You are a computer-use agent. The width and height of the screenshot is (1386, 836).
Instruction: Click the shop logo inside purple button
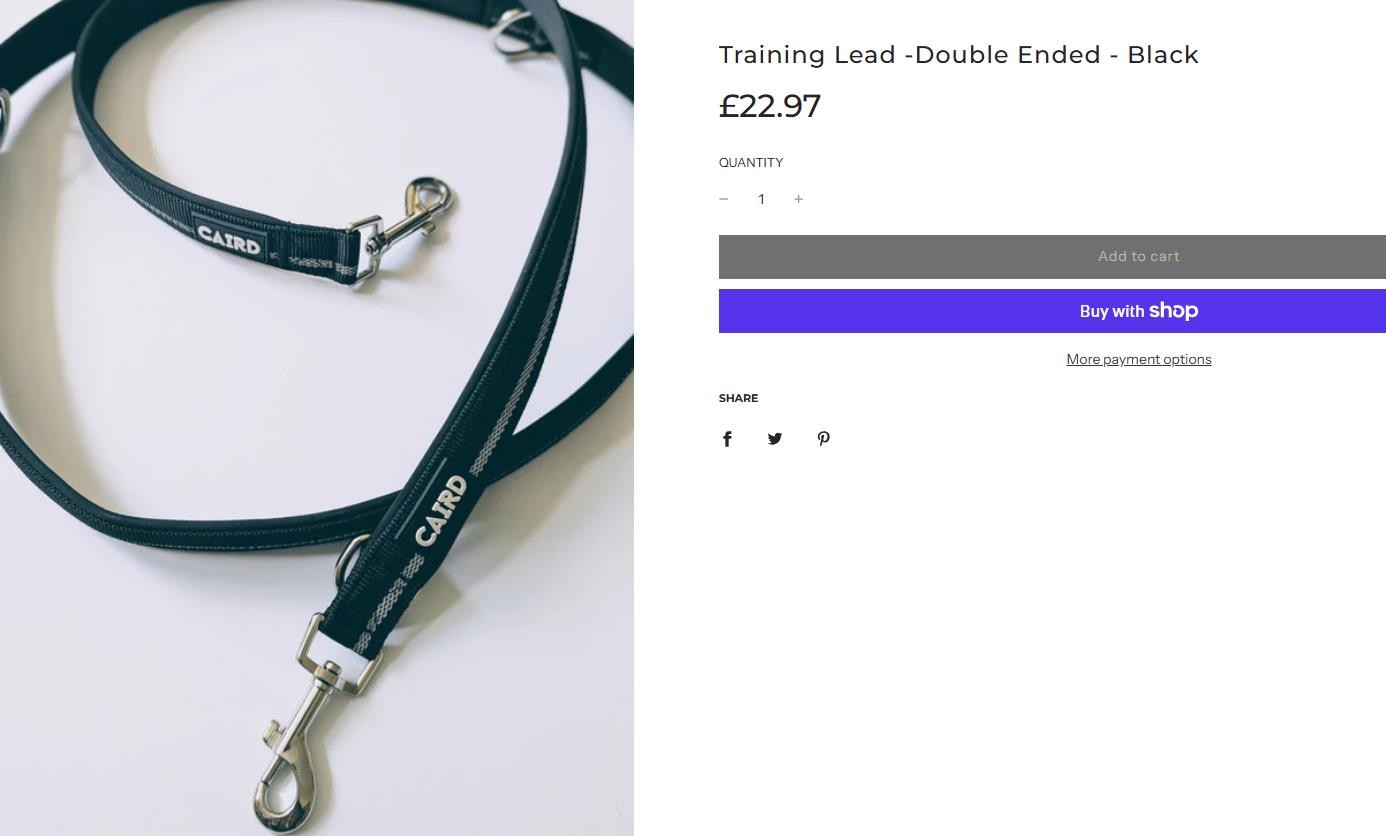(x=1173, y=311)
